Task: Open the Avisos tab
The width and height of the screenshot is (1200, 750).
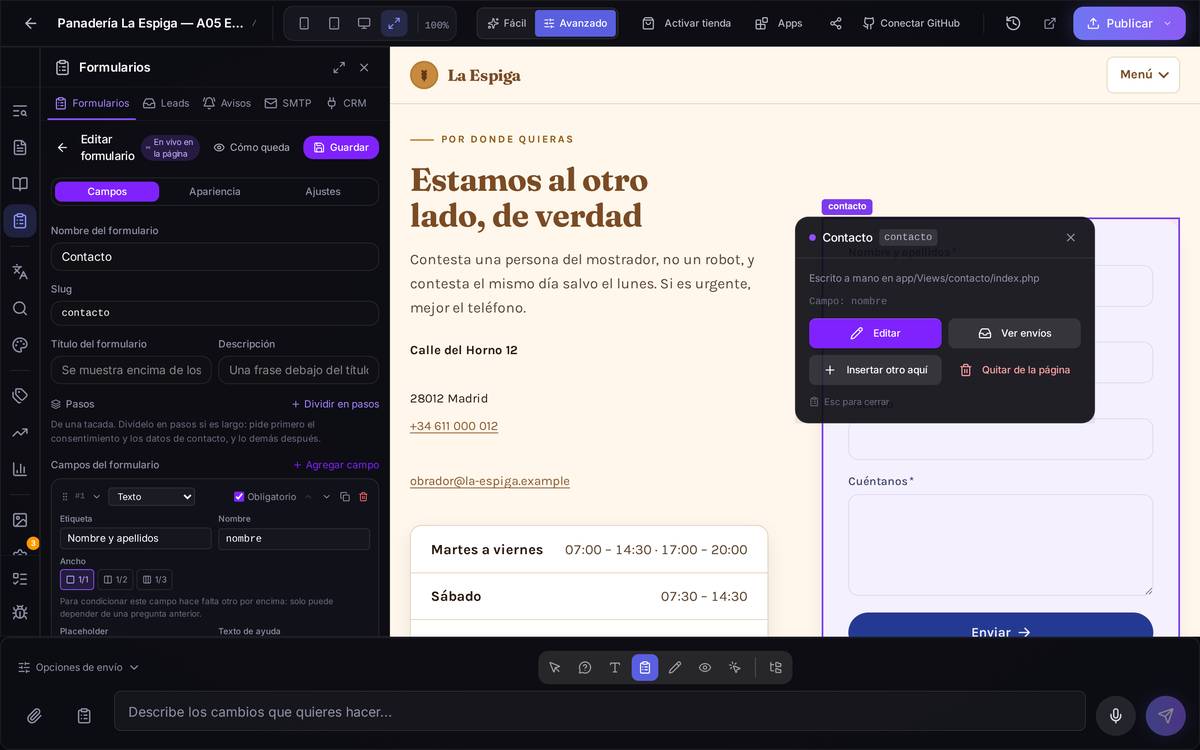Action: click(226, 103)
